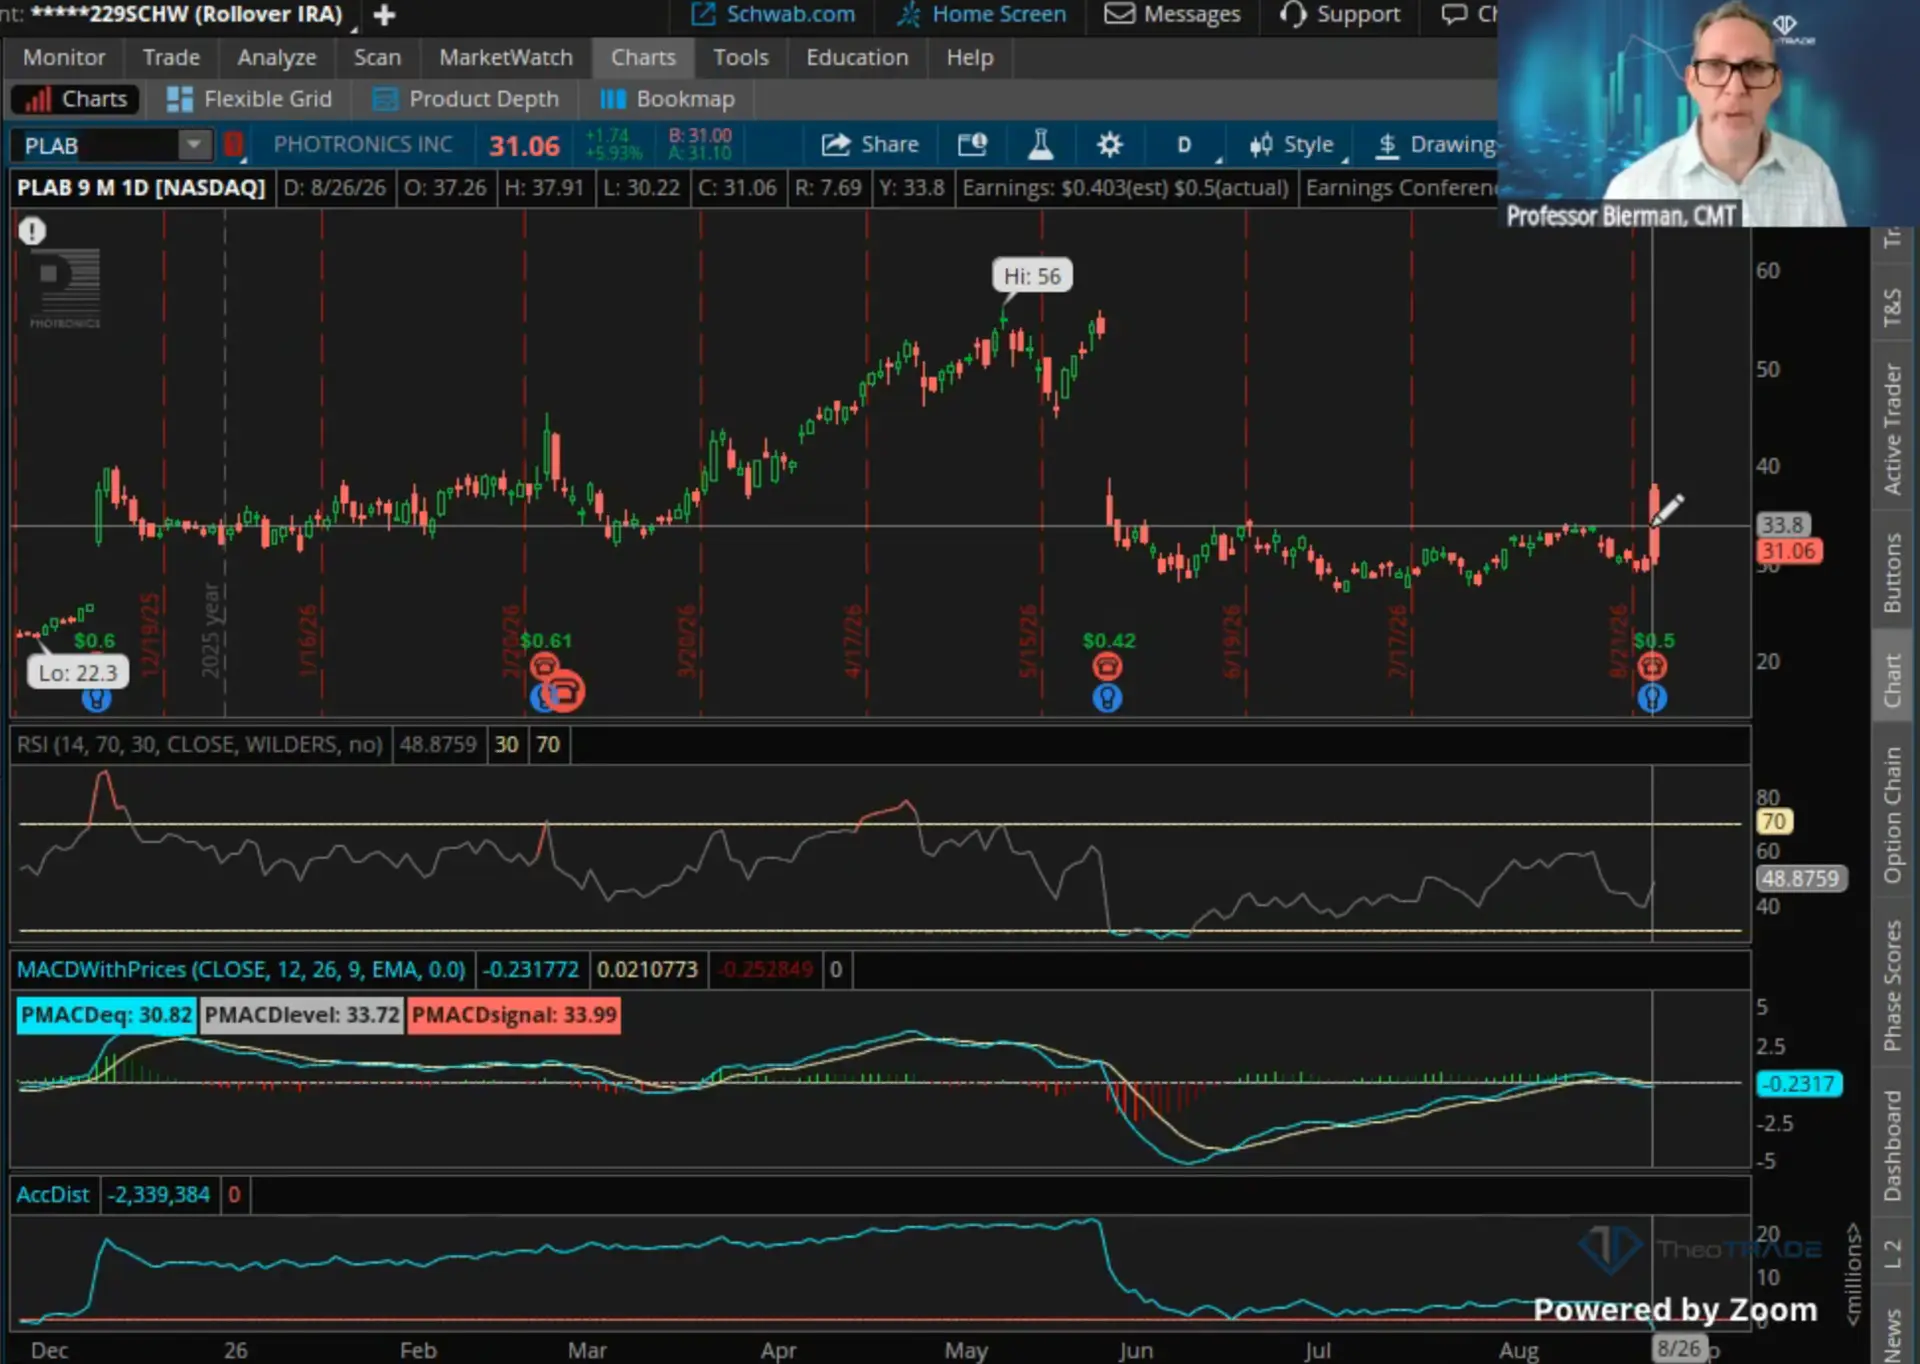Click the Schwab.com external link icon
The height and width of the screenshot is (1364, 1920).
(x=704, y=14)
